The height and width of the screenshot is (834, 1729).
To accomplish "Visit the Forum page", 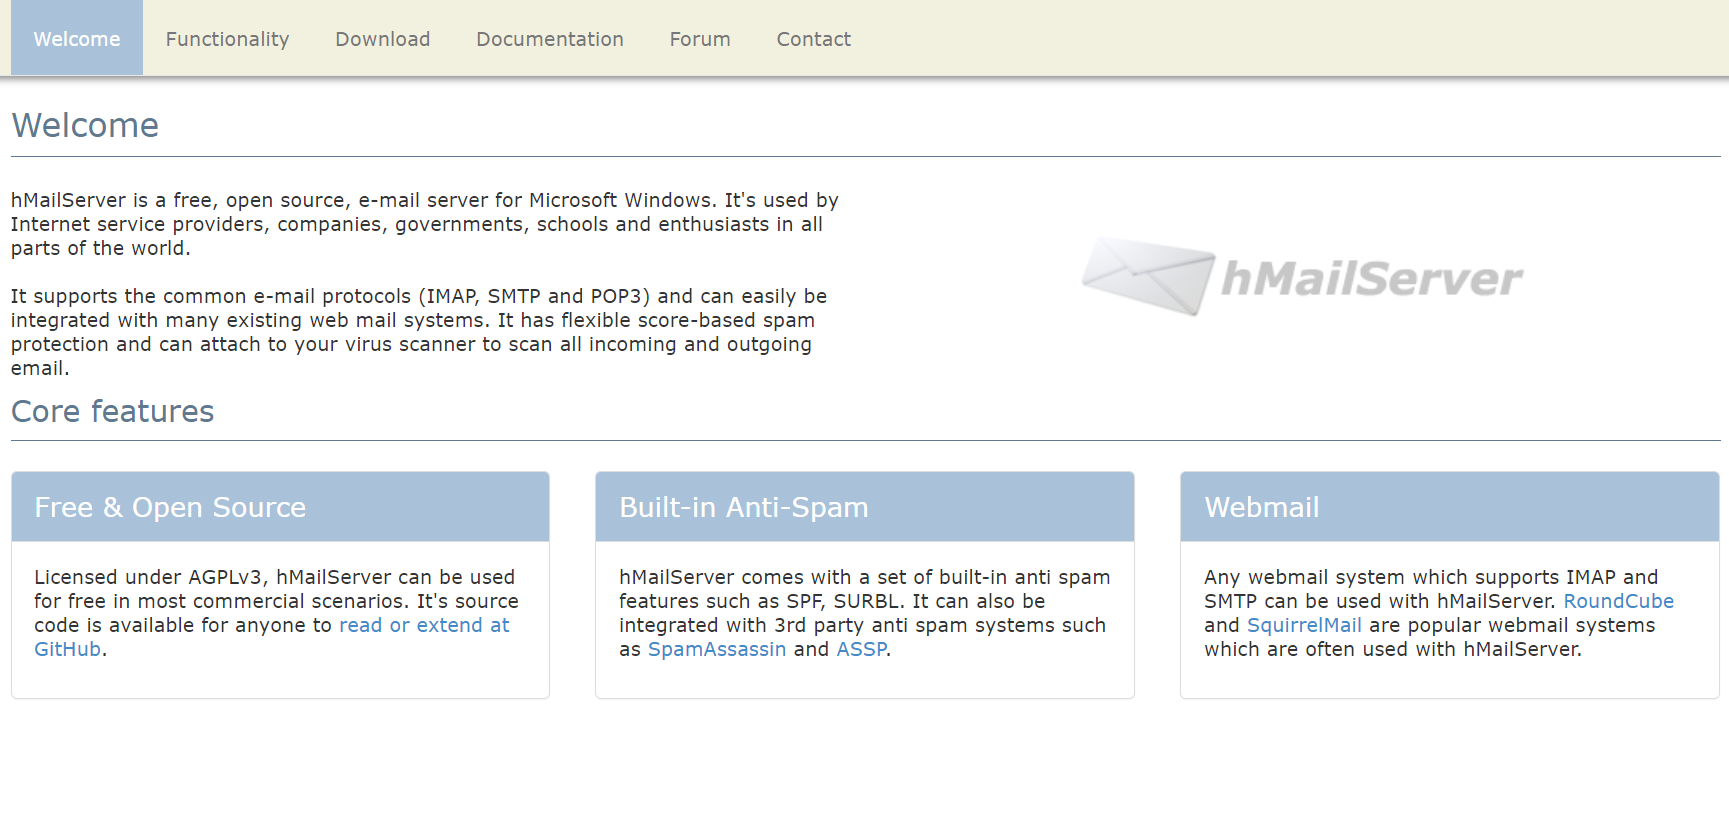I will [x=699, y=39].
